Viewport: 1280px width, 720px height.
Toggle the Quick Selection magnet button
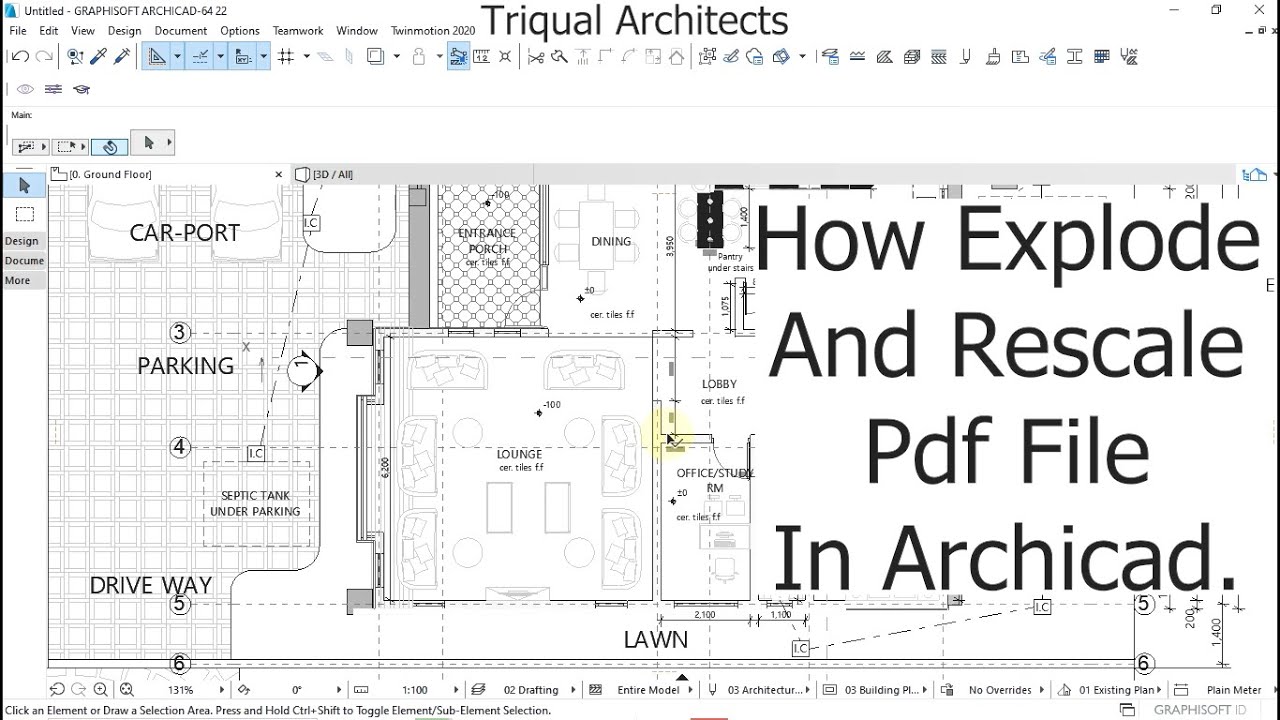click(x=109, y=146)
